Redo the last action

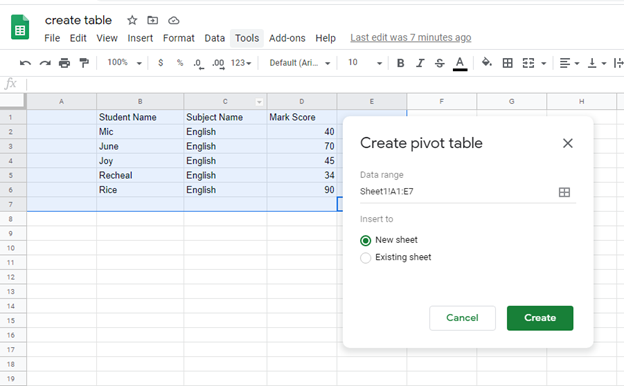coord(45,63)
